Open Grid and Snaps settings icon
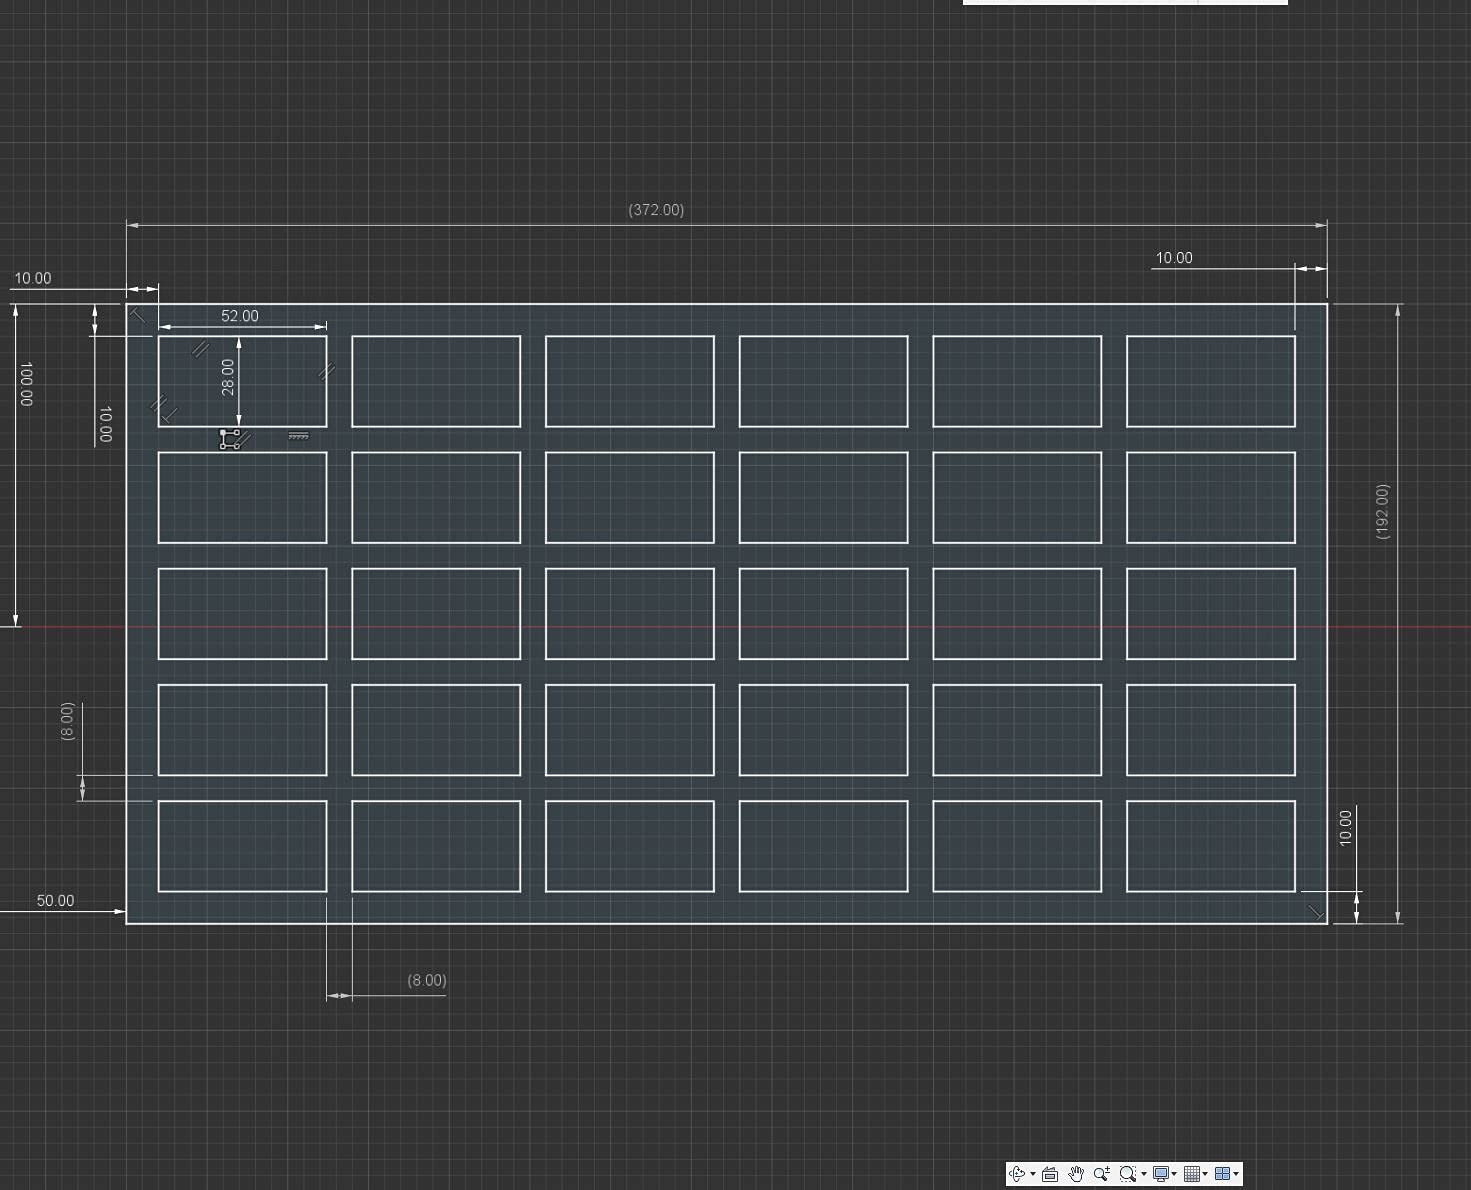Screen dimensions: 1471x1190 [1192, 1174]
